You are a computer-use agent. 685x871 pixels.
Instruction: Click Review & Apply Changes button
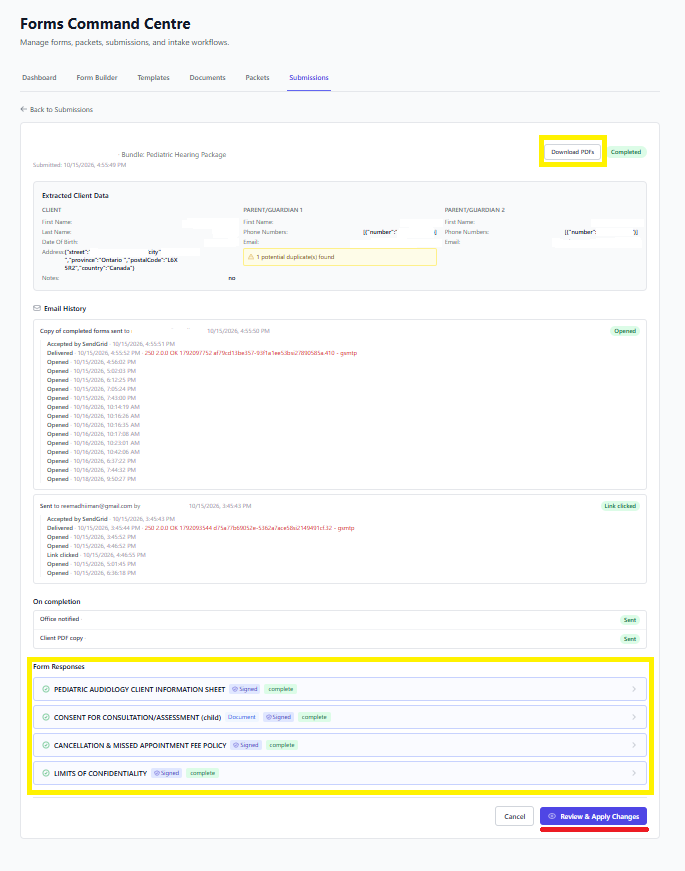point(593,817)
